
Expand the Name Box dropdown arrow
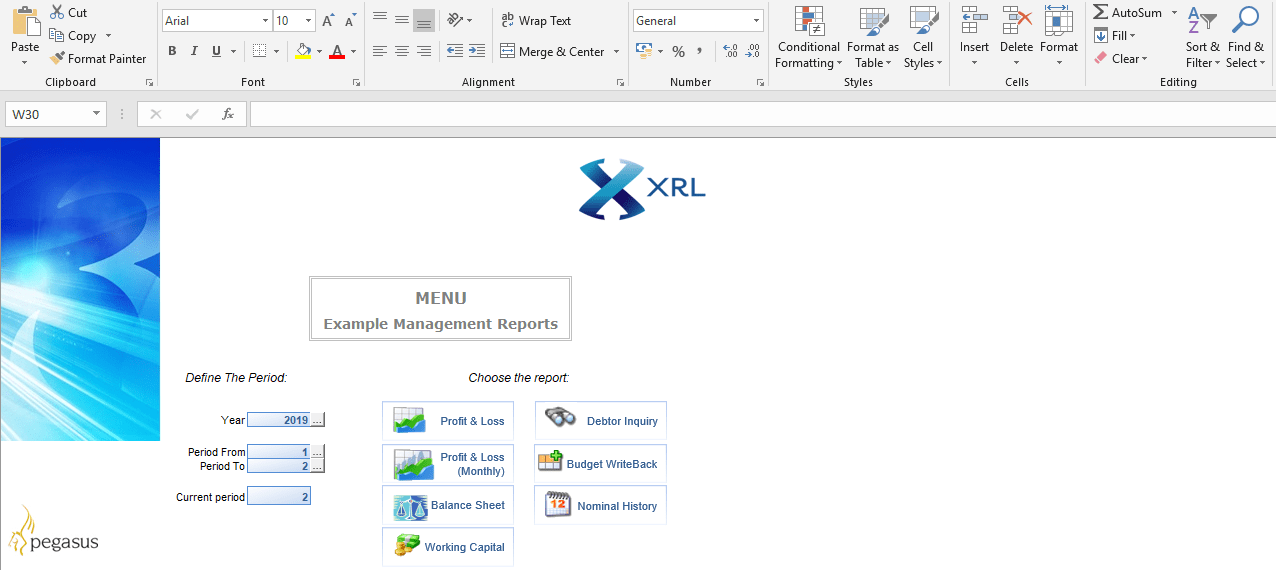[x=97, y=114]
